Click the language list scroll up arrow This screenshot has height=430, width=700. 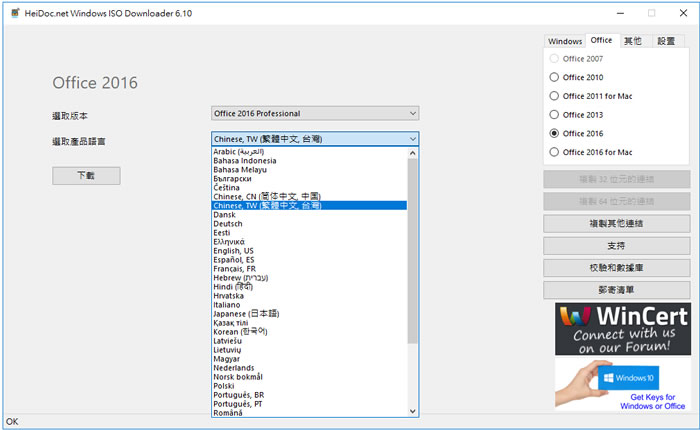click(x=412, y=153)
